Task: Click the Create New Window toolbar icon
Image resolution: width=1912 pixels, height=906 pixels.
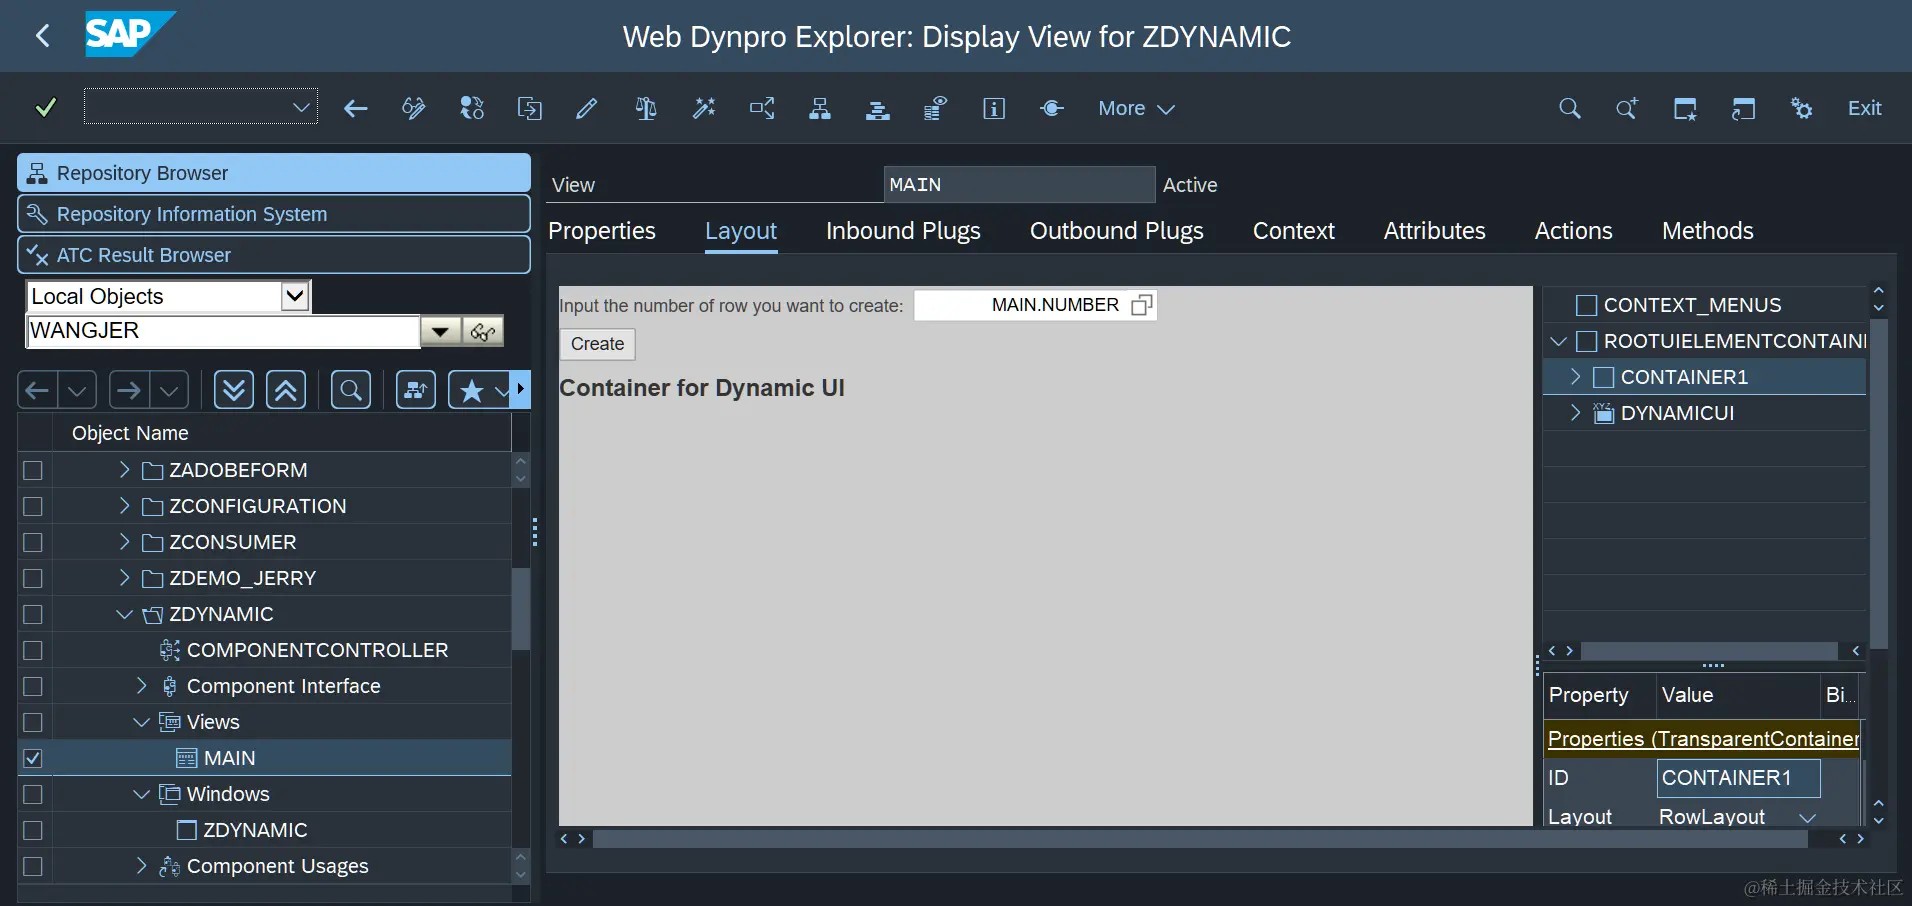Action: [1685, 108]
